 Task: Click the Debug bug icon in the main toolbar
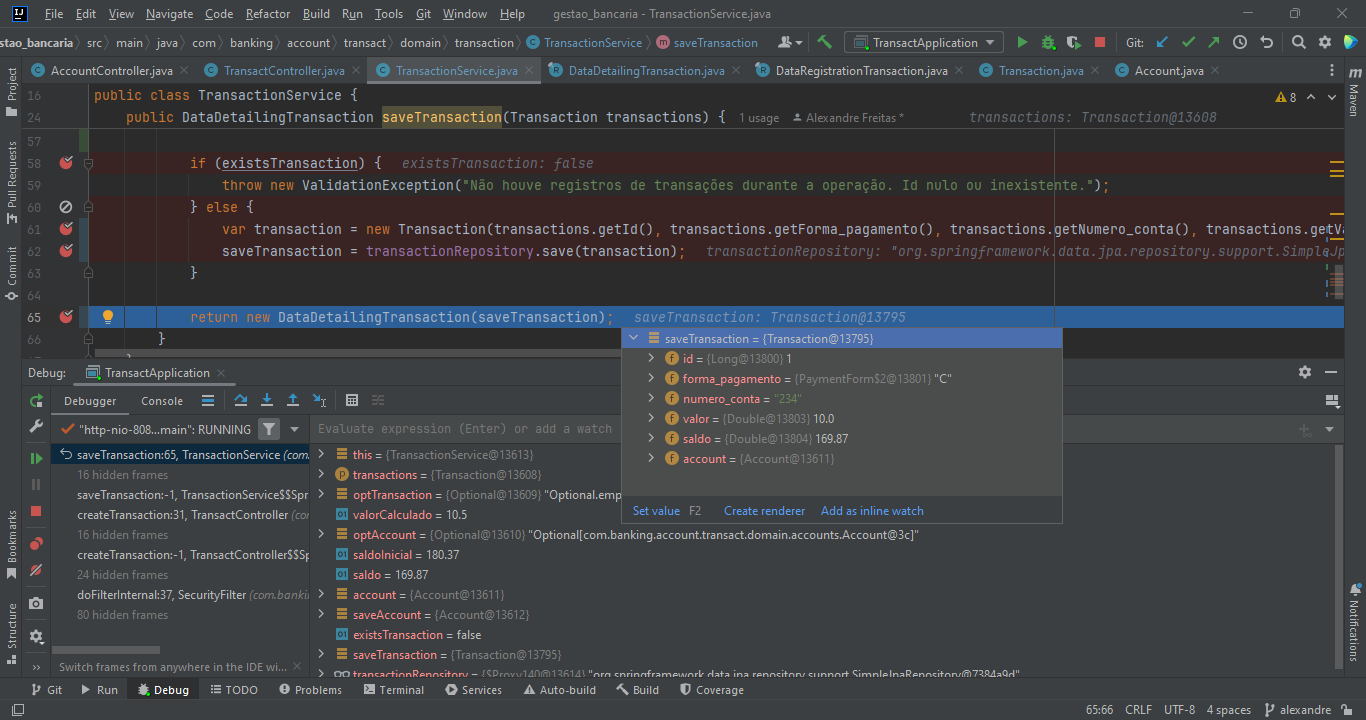(1048, 42)
